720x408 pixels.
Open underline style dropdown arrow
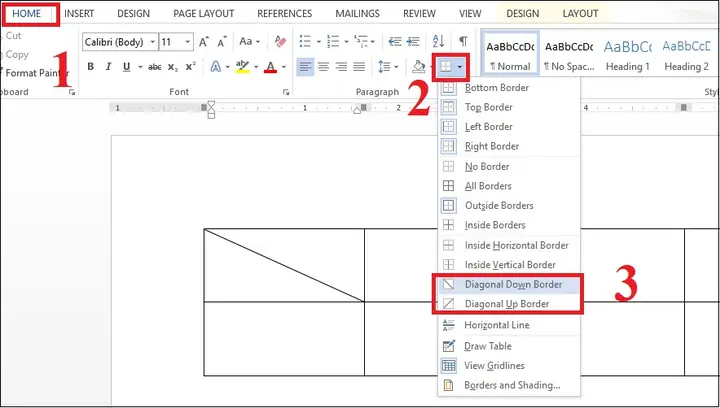(140, 67)
